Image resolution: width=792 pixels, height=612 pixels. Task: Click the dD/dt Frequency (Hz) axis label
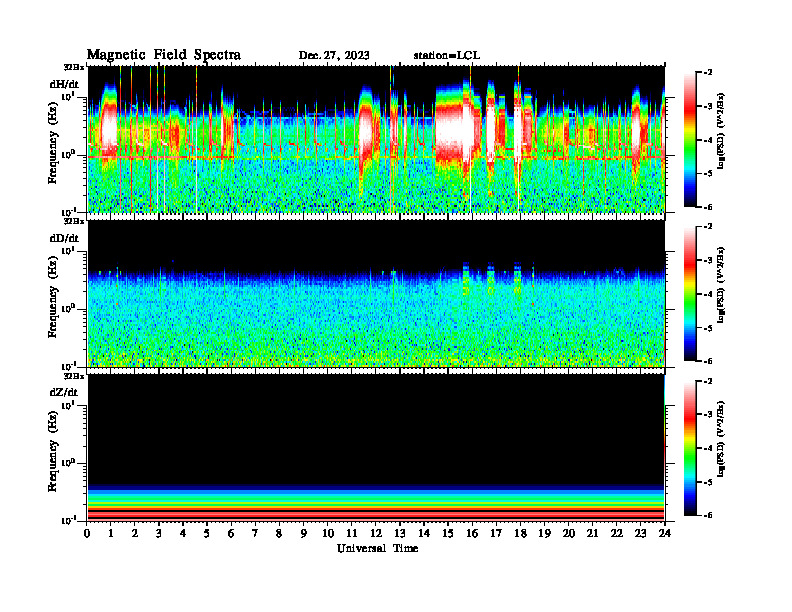[x=53, y=299]
